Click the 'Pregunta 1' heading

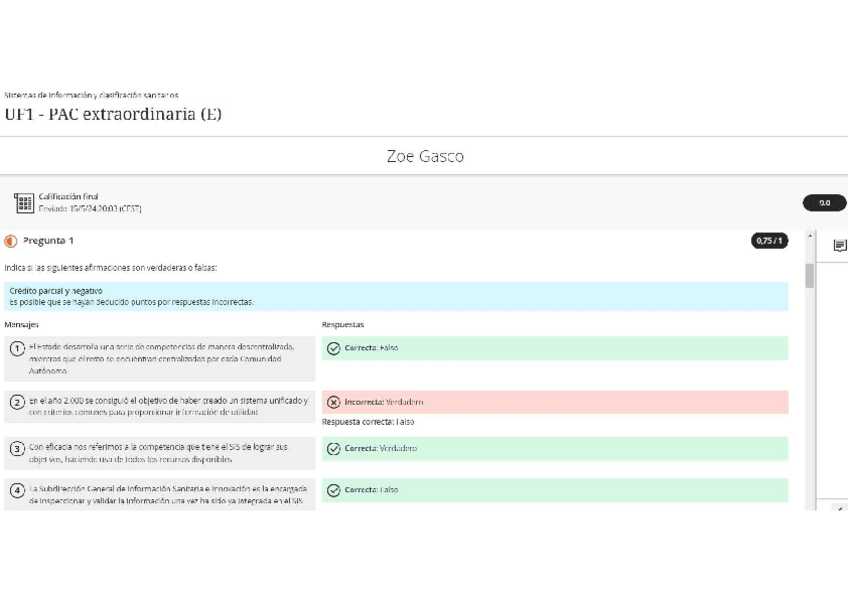[x=48, y=241]
